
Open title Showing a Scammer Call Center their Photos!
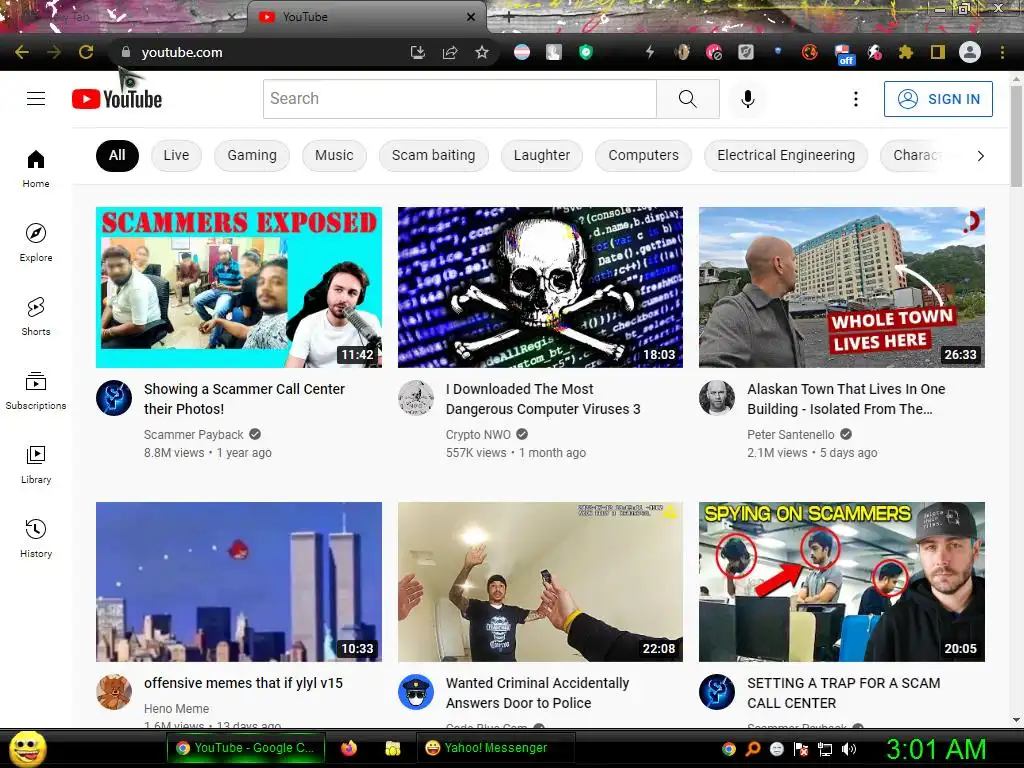[x=244, y=398]
